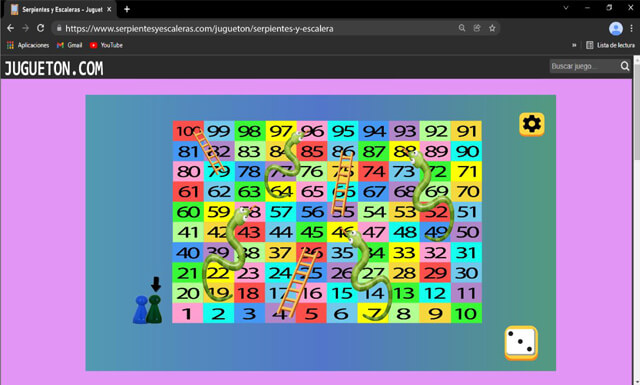Click the snake head at square 88
640x385 pixels.
pyautogui.click(x=415, y=156)
